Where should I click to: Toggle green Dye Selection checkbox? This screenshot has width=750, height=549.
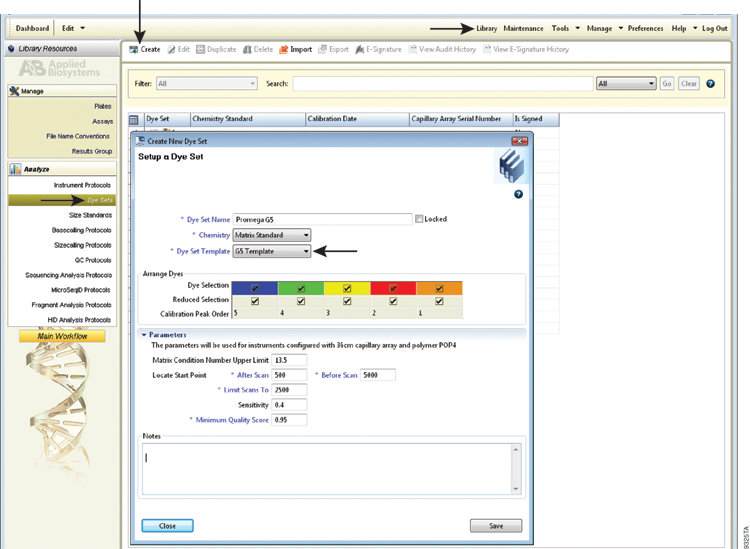tap(301, 288)
